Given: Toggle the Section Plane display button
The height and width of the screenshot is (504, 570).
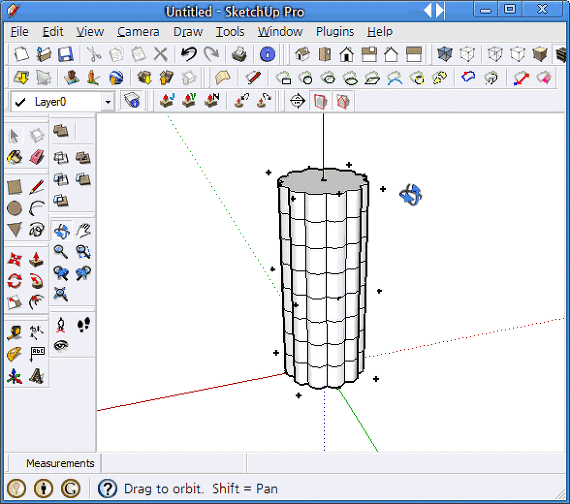Looking at the screenshot, I should [320, 101].
